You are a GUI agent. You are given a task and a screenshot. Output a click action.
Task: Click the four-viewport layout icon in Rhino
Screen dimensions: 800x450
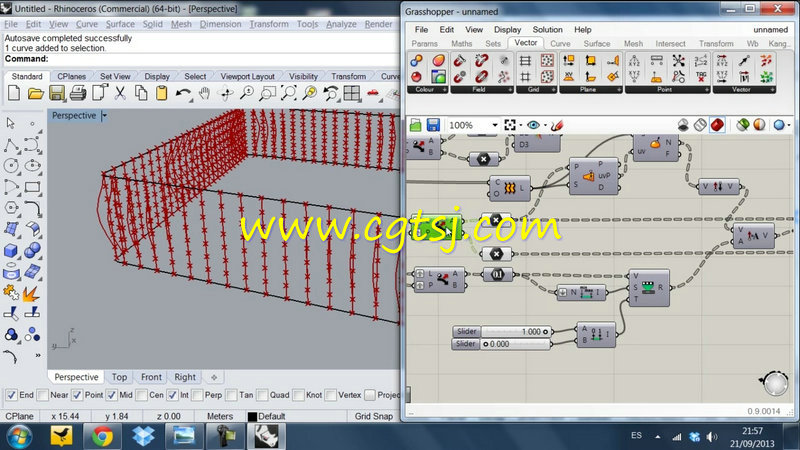pos(352,93)
